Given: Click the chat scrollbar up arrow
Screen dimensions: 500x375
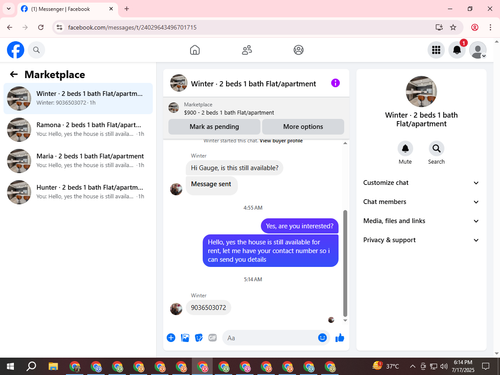Looking at the screenshot, I should 345,143.
